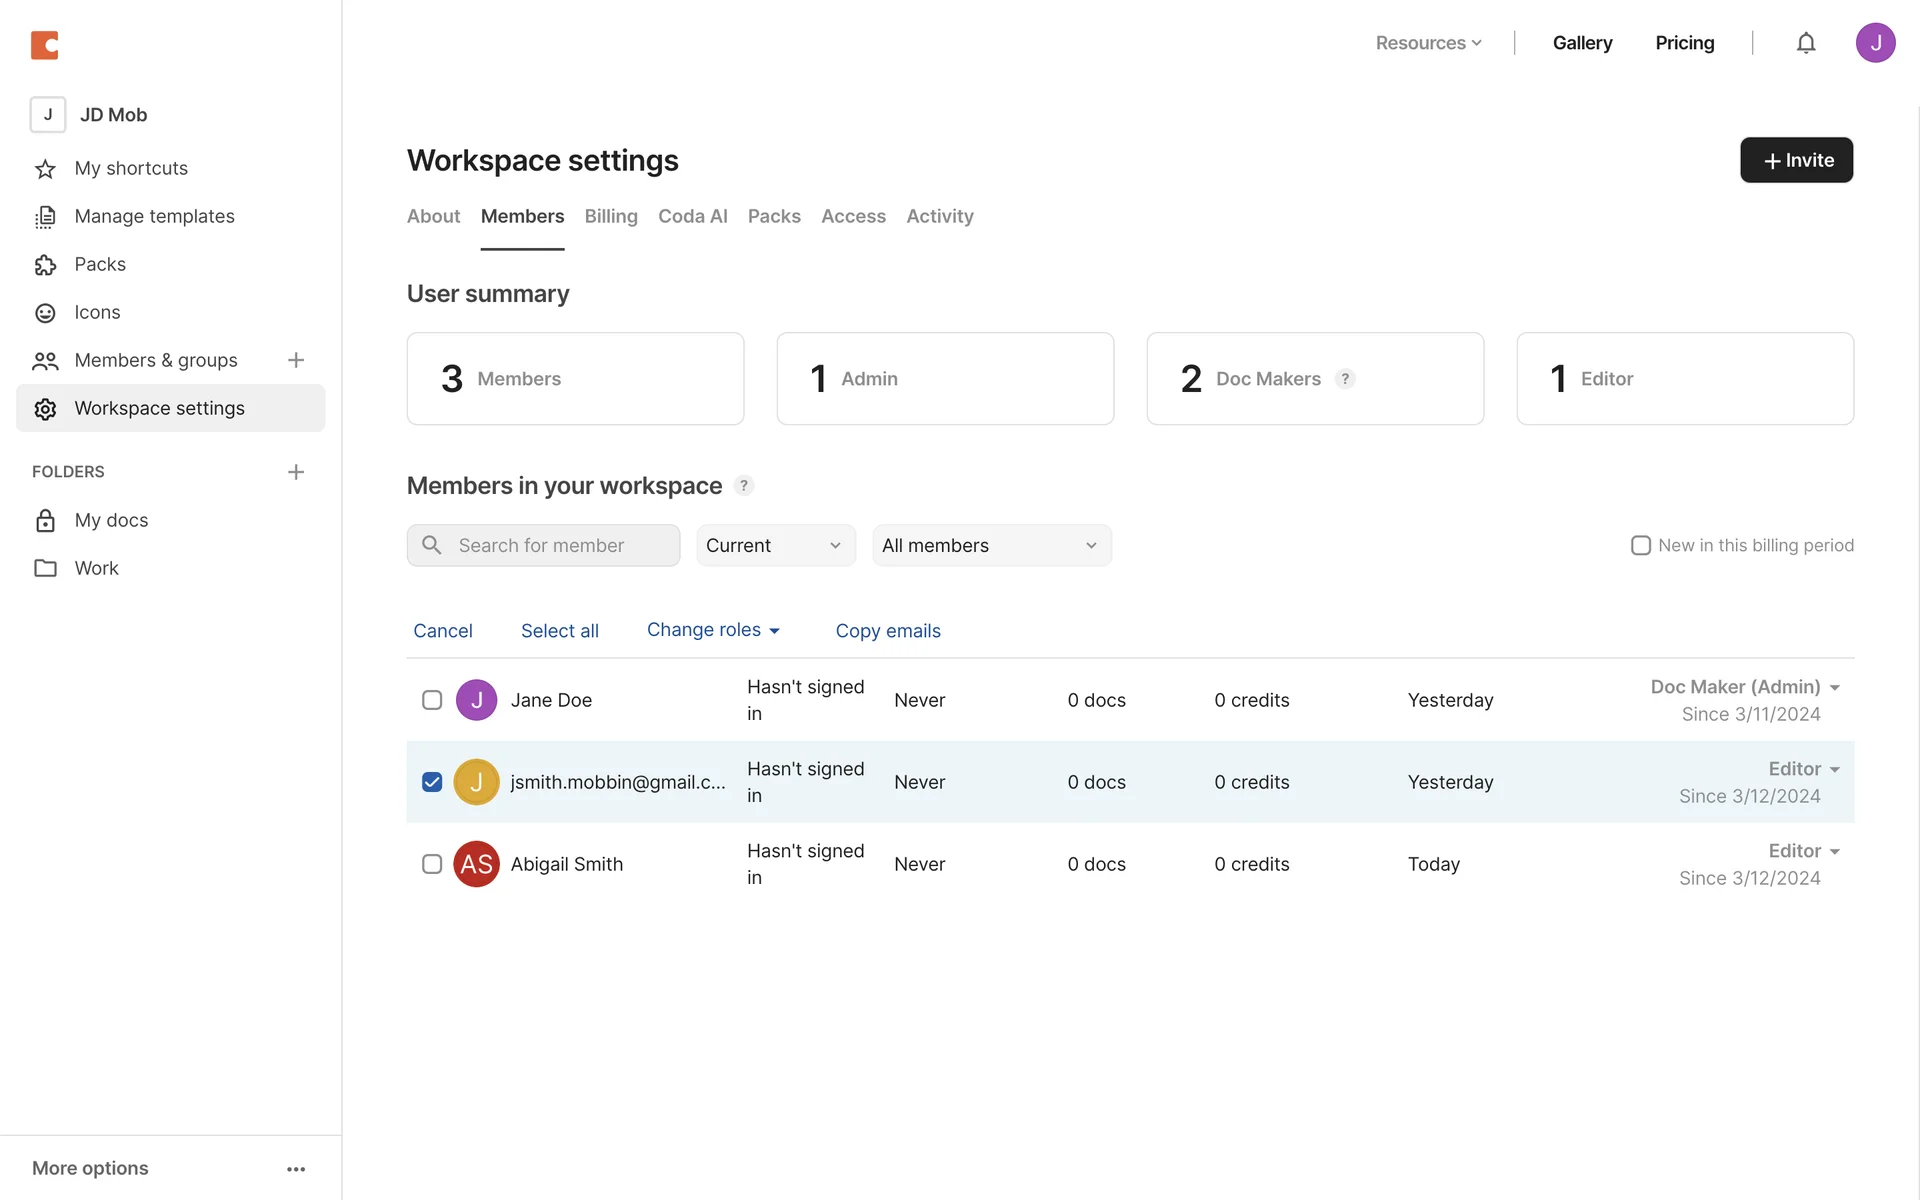Create new folder with plus icon
The image size is (1920, 1200).
point(295,472)
